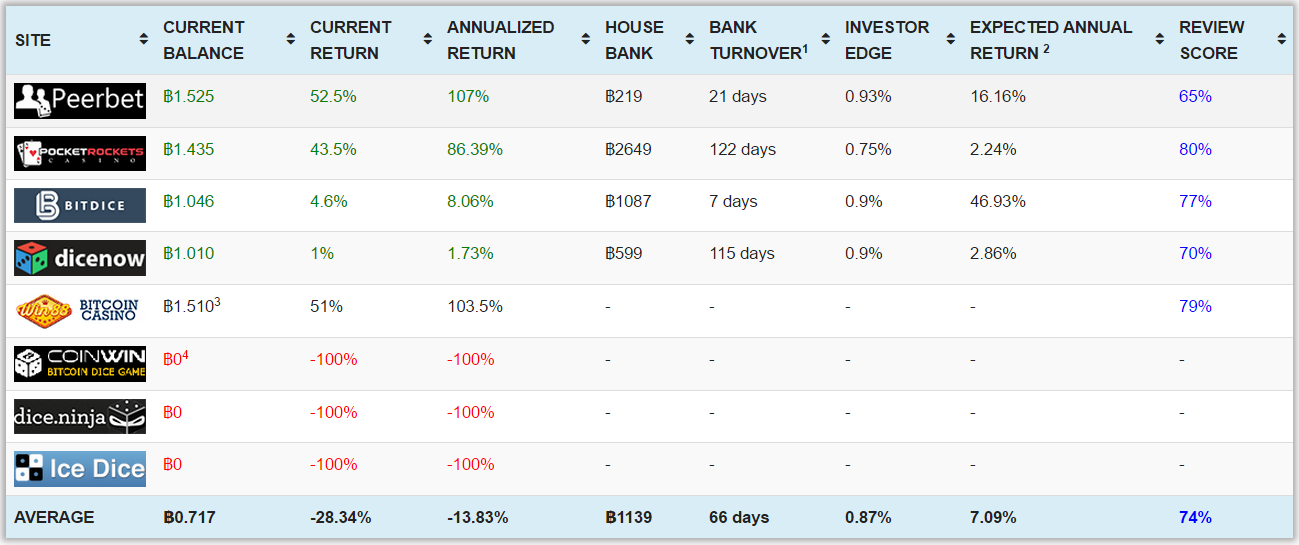Sort by Current Balance column arrows

tap(291, 40)
